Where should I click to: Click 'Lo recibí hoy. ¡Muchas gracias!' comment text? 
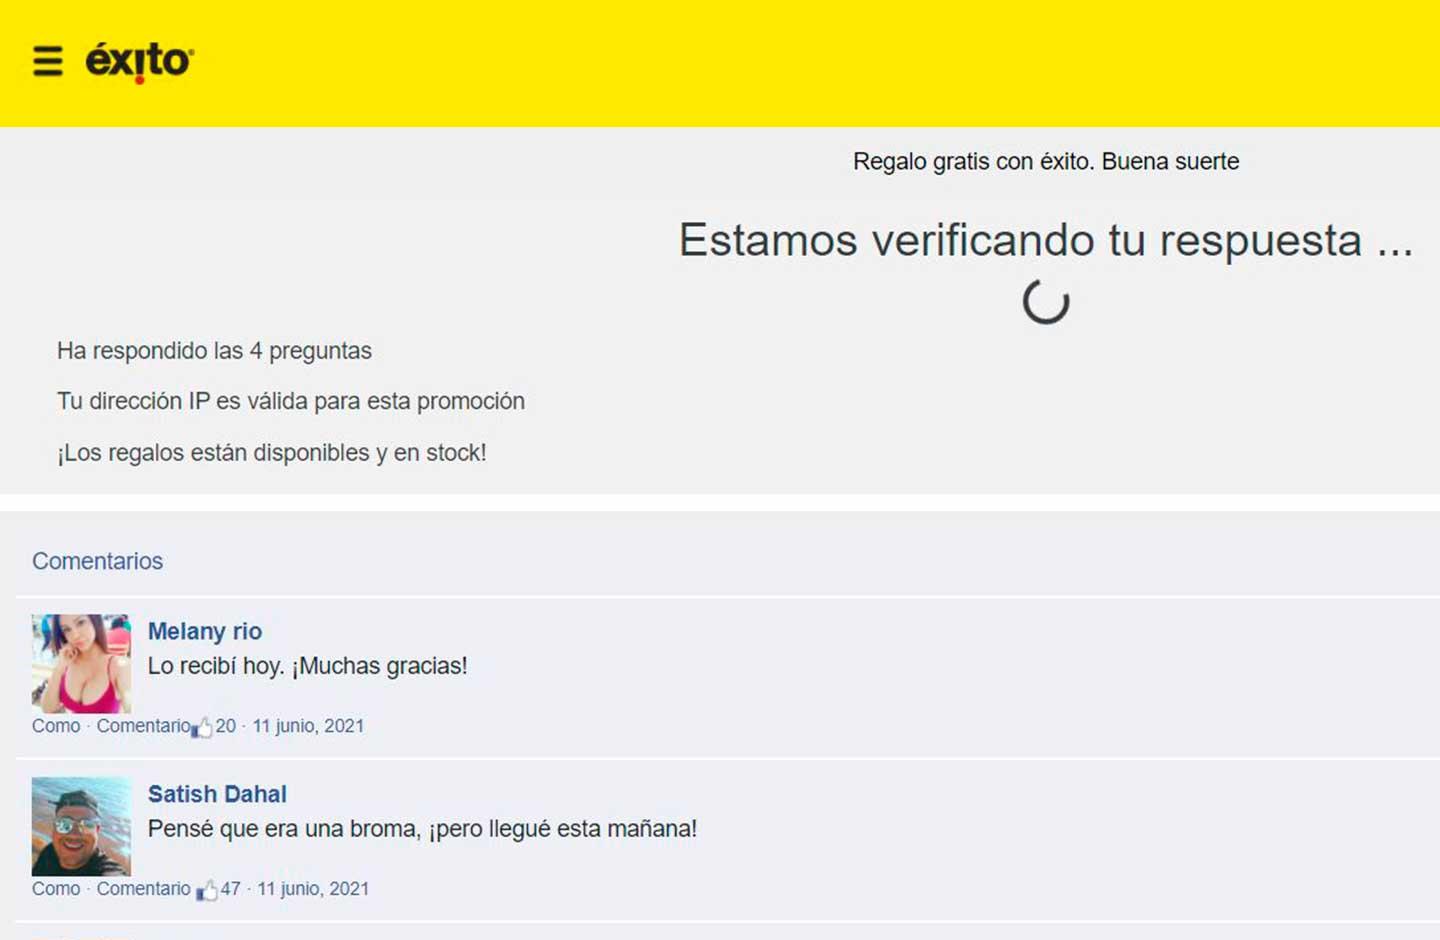pyautogui.click(x=308, y=666)
